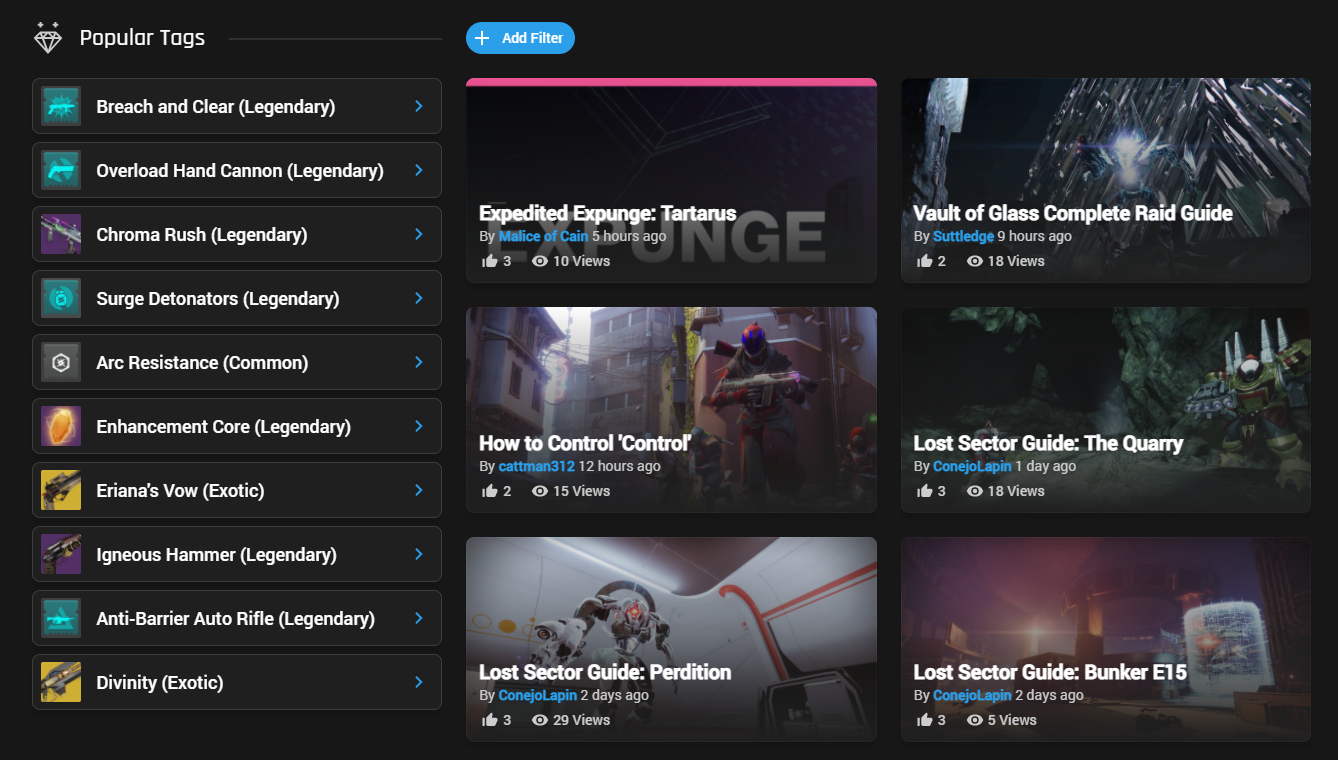Open author Malice of Cain's profile

[543, 236]
